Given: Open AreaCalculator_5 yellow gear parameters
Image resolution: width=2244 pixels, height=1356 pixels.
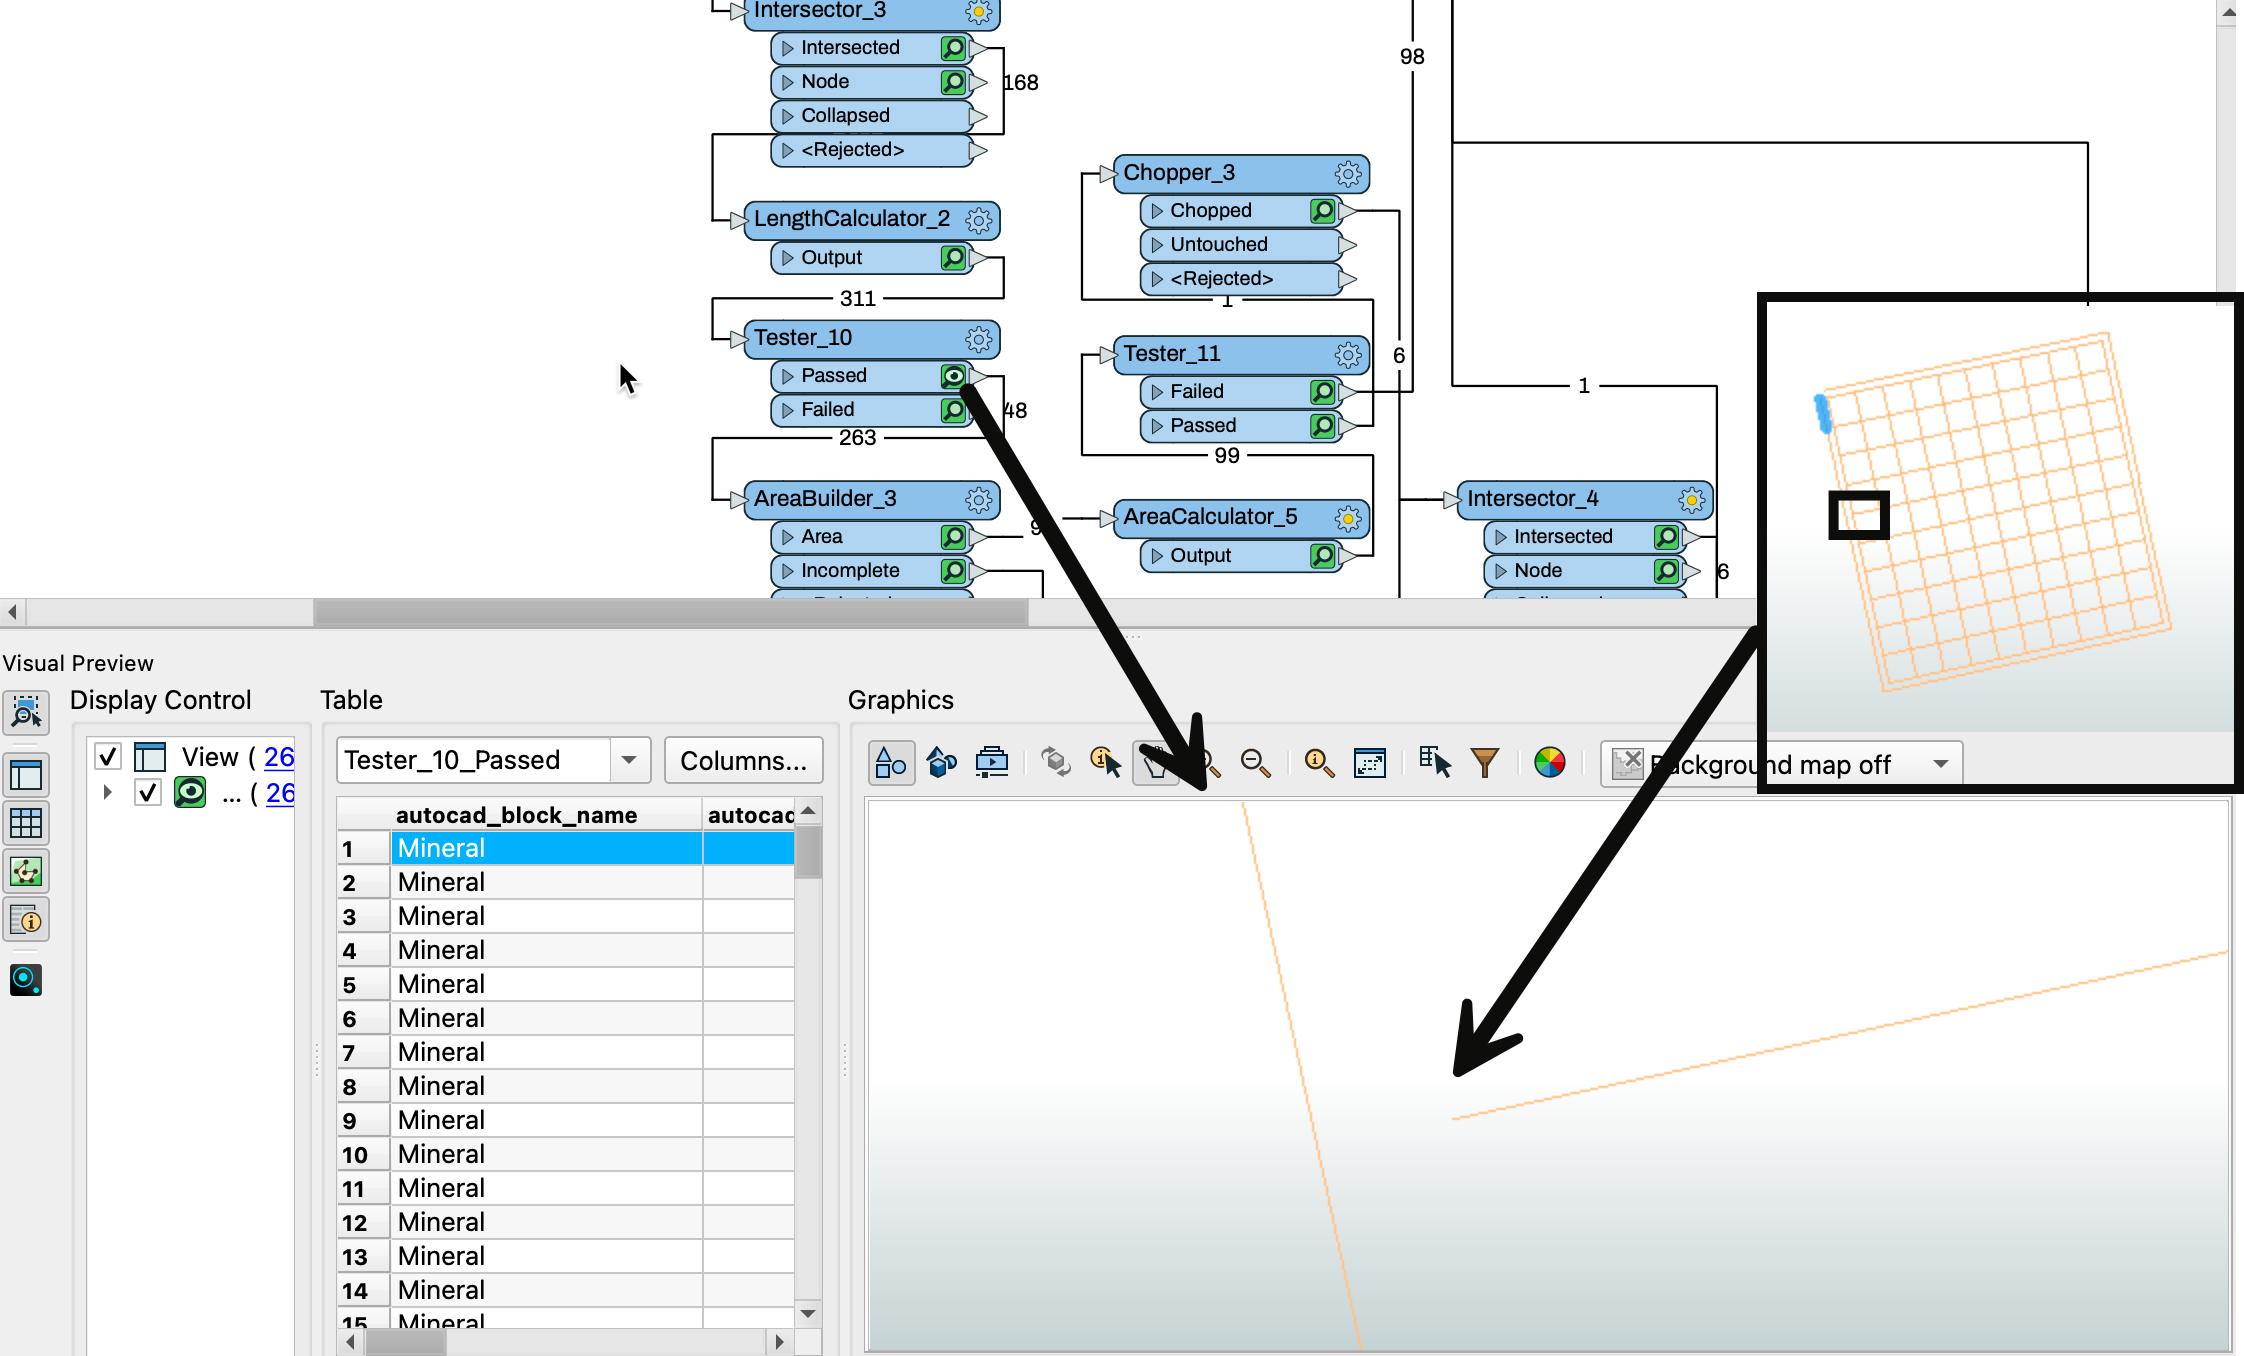Looking at the screenshot, I should click(x=1348, y=518).
